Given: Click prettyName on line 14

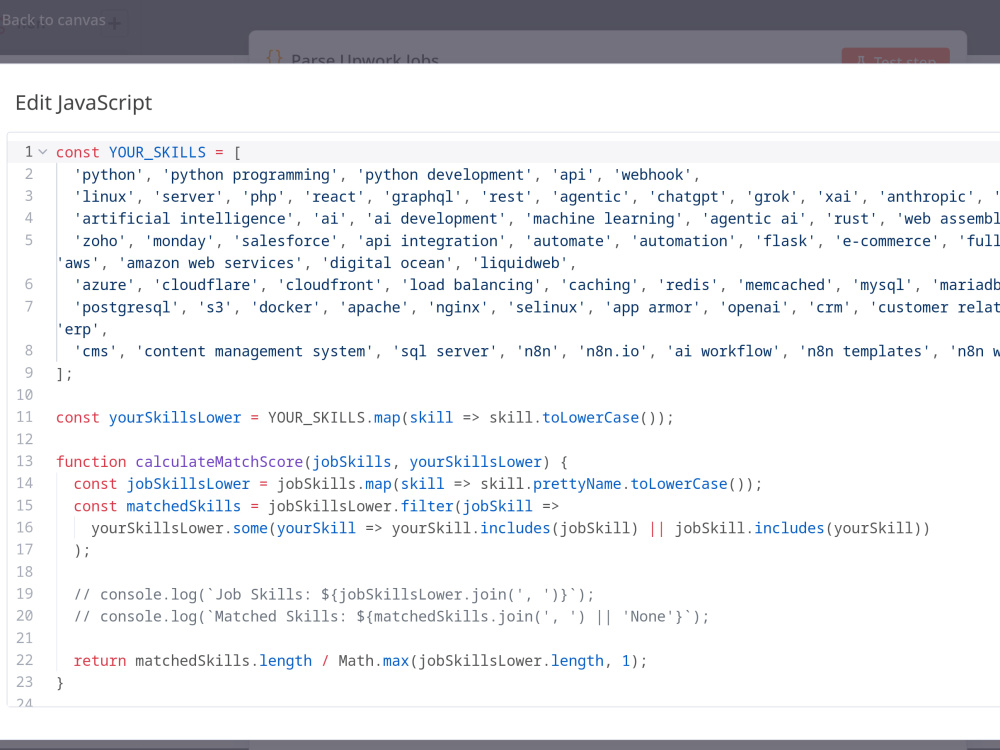Looking at the screenshot, I should 577,484.
